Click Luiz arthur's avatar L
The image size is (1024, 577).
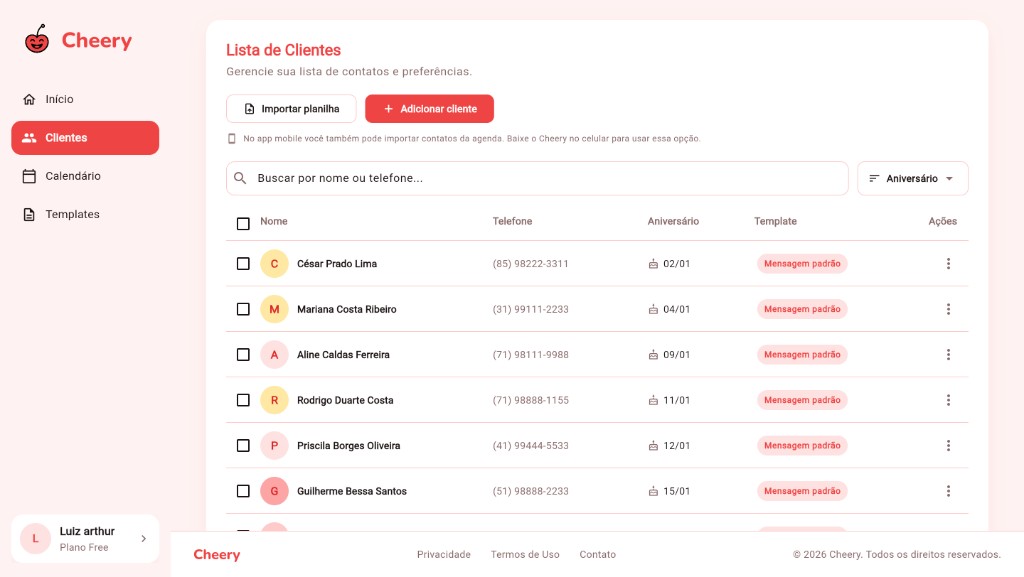coord(35,538)
